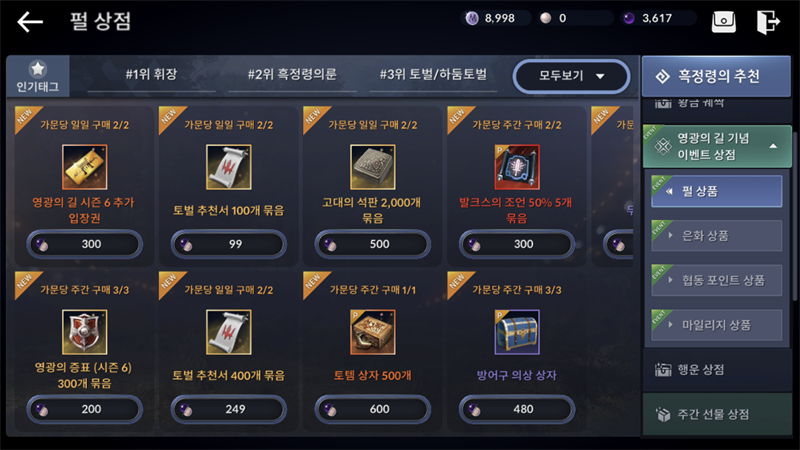Switch to #2위 흑정령의뢰 tag tab
800x450 pixels.
pyautogui.click(x=292, y=74)
